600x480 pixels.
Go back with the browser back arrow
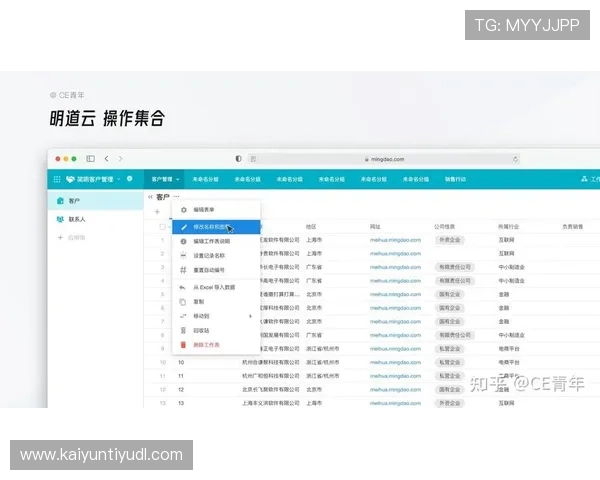pyautogui.click(x=106, y=159)
